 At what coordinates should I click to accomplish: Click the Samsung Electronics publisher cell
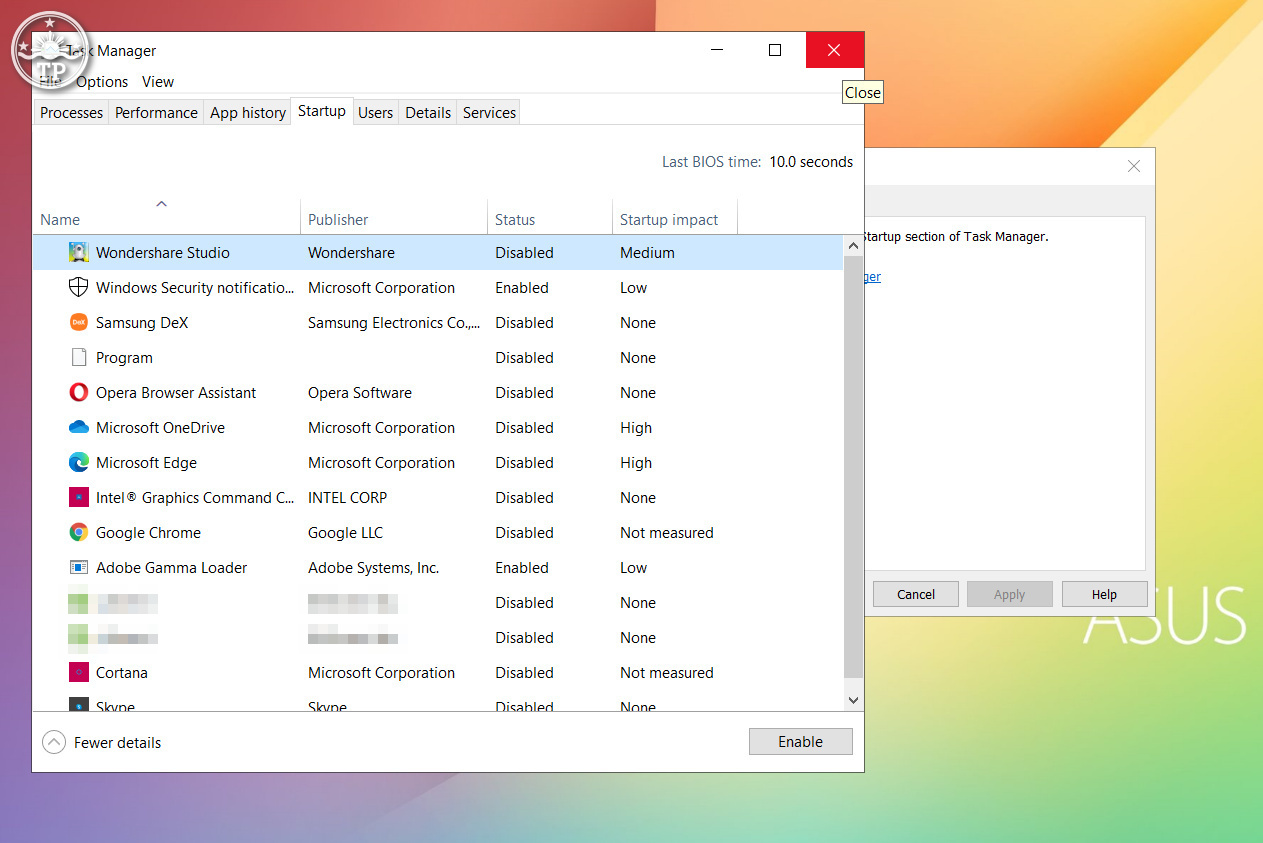coord(394,323)
